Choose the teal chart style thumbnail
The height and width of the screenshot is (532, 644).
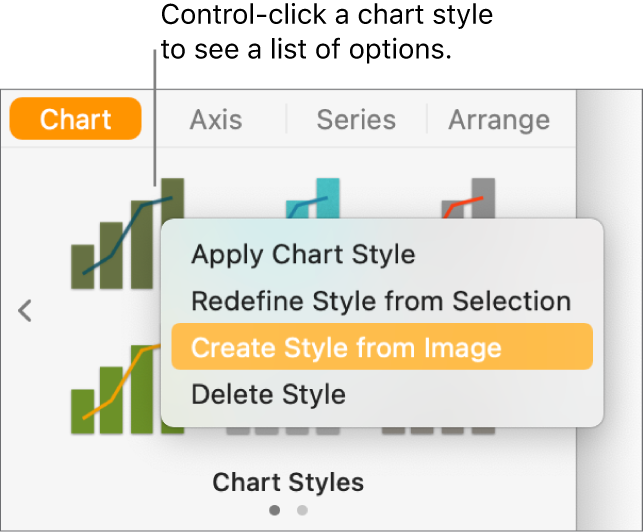pyautogui.click(x=312, y=199)
